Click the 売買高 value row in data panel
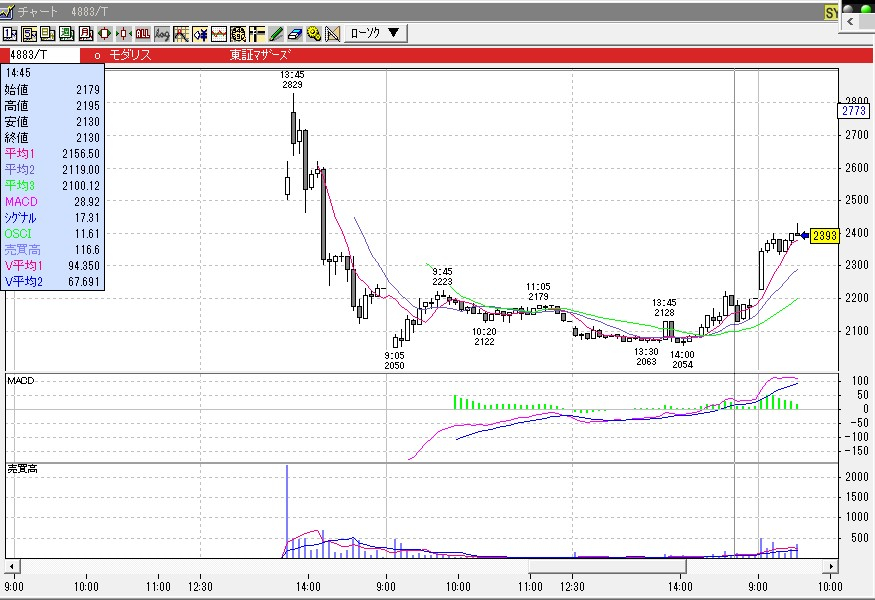The width and height of the screenshot is (875, 600). (52, 249)
